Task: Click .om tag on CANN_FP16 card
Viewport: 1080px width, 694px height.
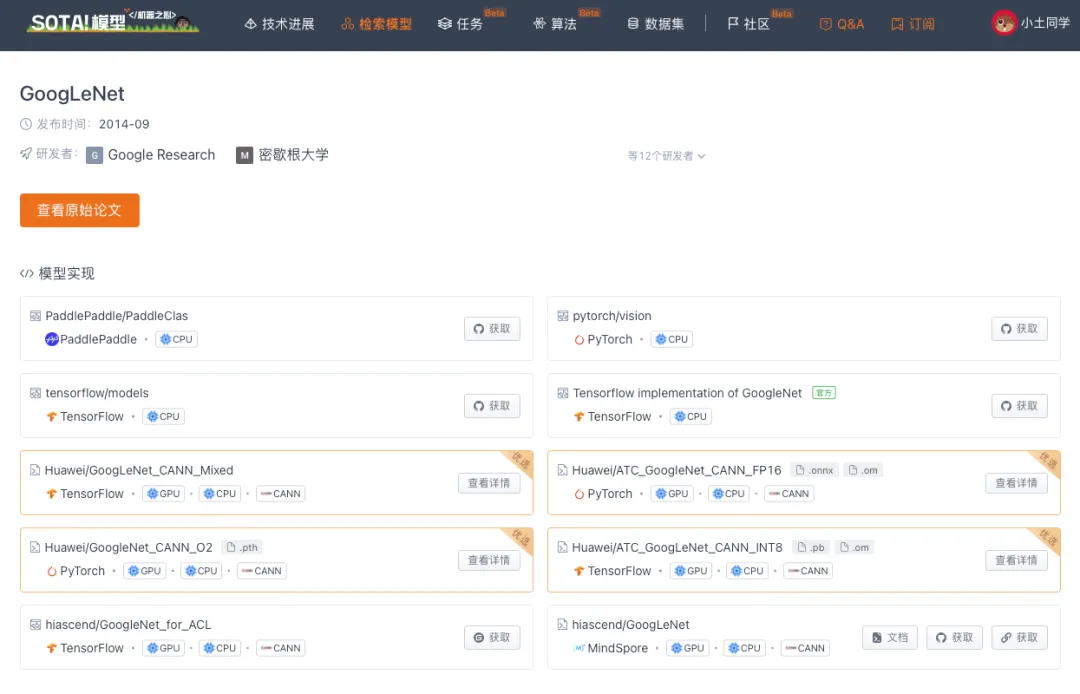Action: click(863, 470)
